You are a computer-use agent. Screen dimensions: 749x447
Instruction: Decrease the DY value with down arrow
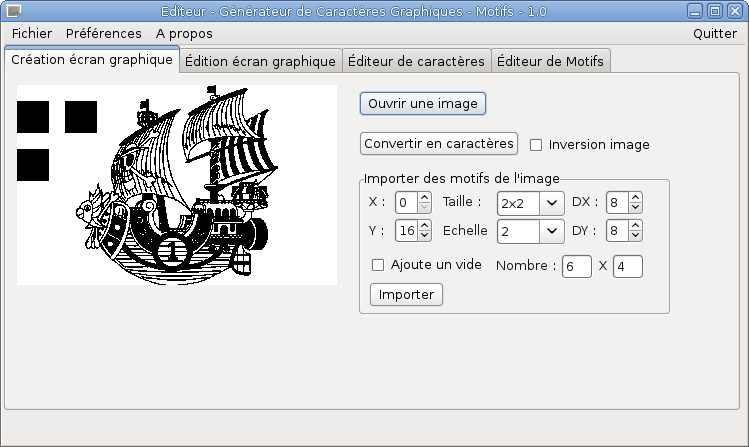[635, 235]
